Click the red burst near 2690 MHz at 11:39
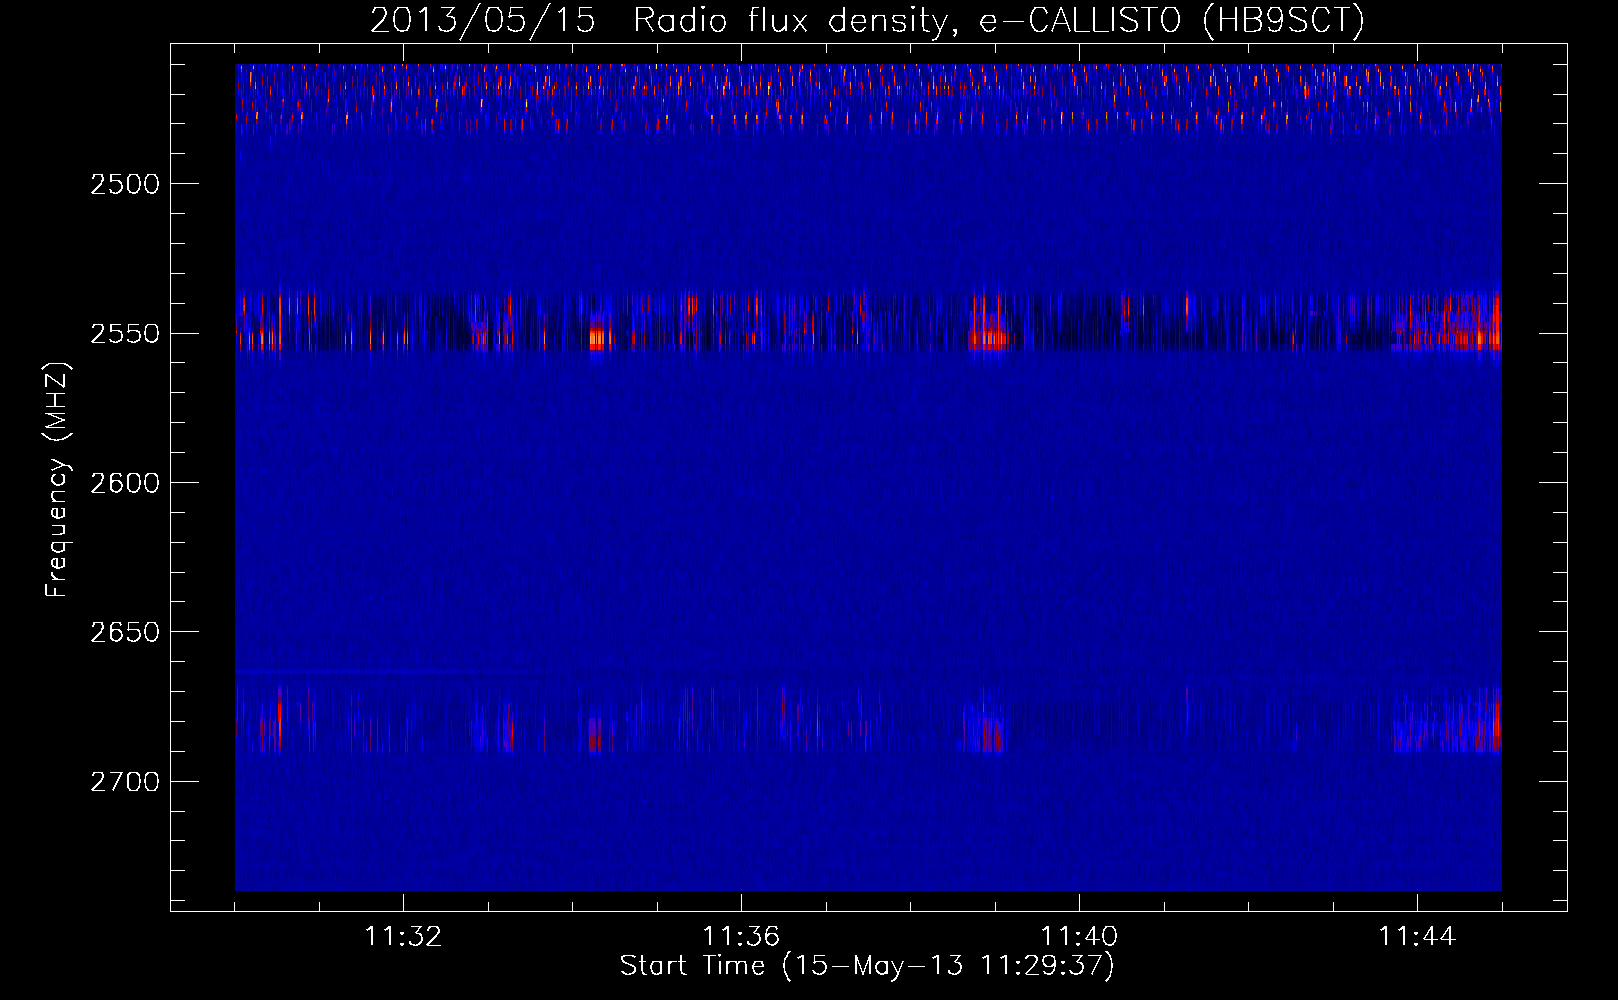The height and width of the screenshot is (1000, 1618). click(x=991, y=735)
